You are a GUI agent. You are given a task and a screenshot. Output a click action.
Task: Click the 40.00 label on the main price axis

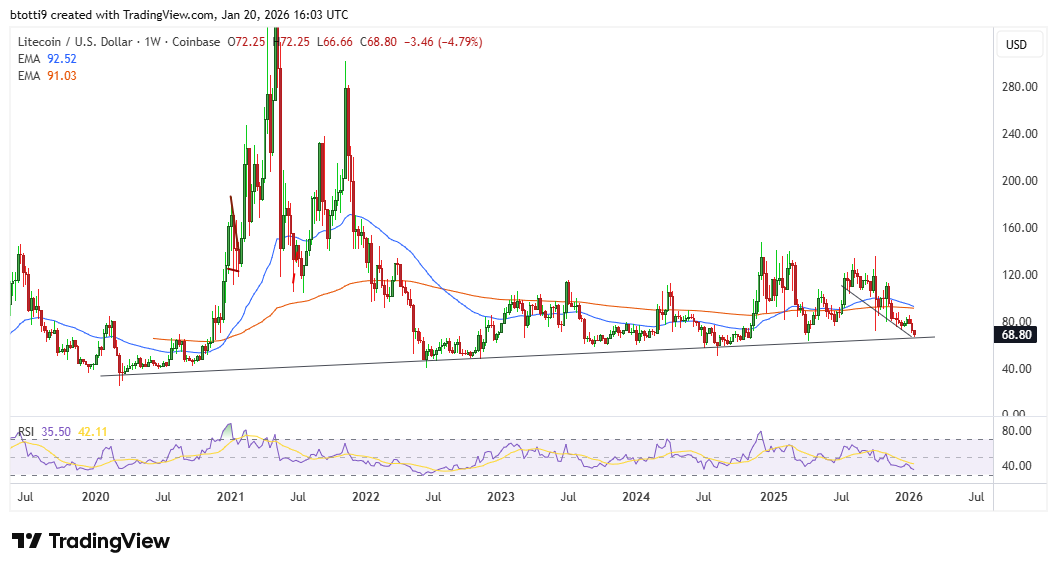[x=1017, y=368]
